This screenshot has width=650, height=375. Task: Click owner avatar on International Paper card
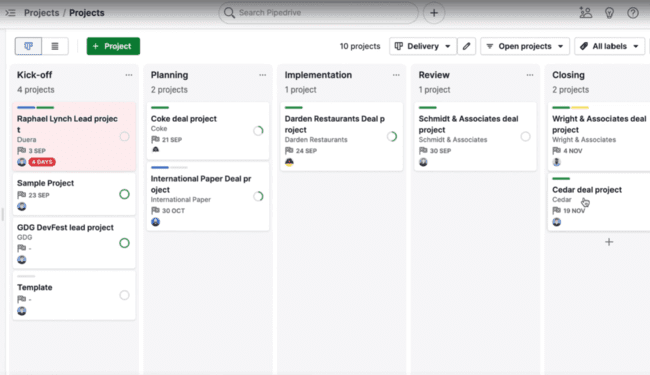tap(156, 222)
